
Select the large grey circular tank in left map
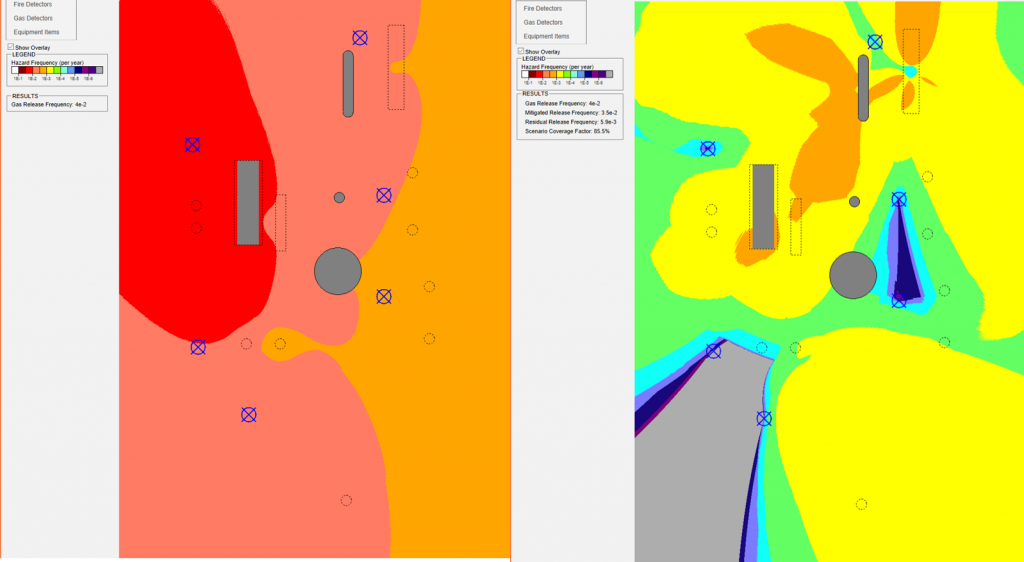pyautogui.click(x=338, y=270)
